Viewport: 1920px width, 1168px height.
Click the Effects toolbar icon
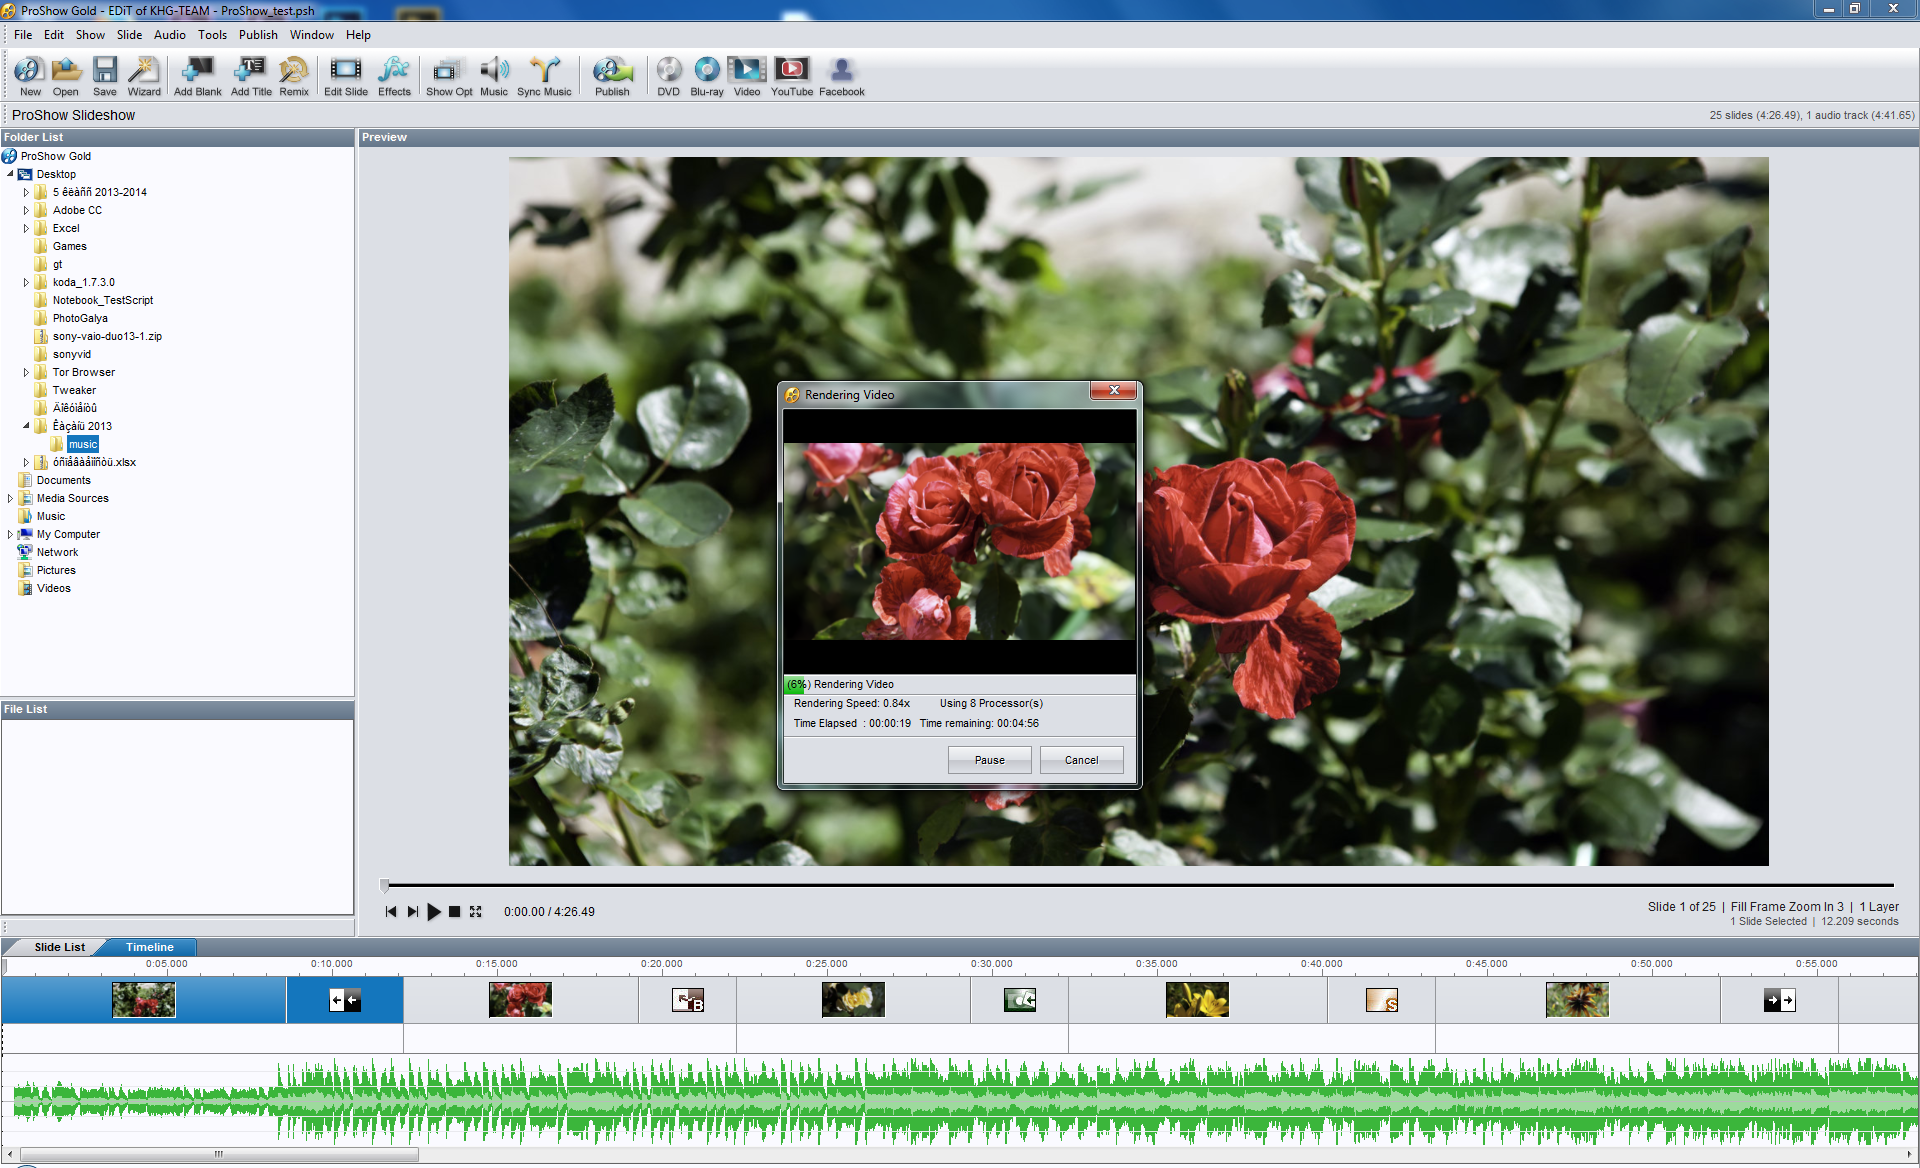394,76
